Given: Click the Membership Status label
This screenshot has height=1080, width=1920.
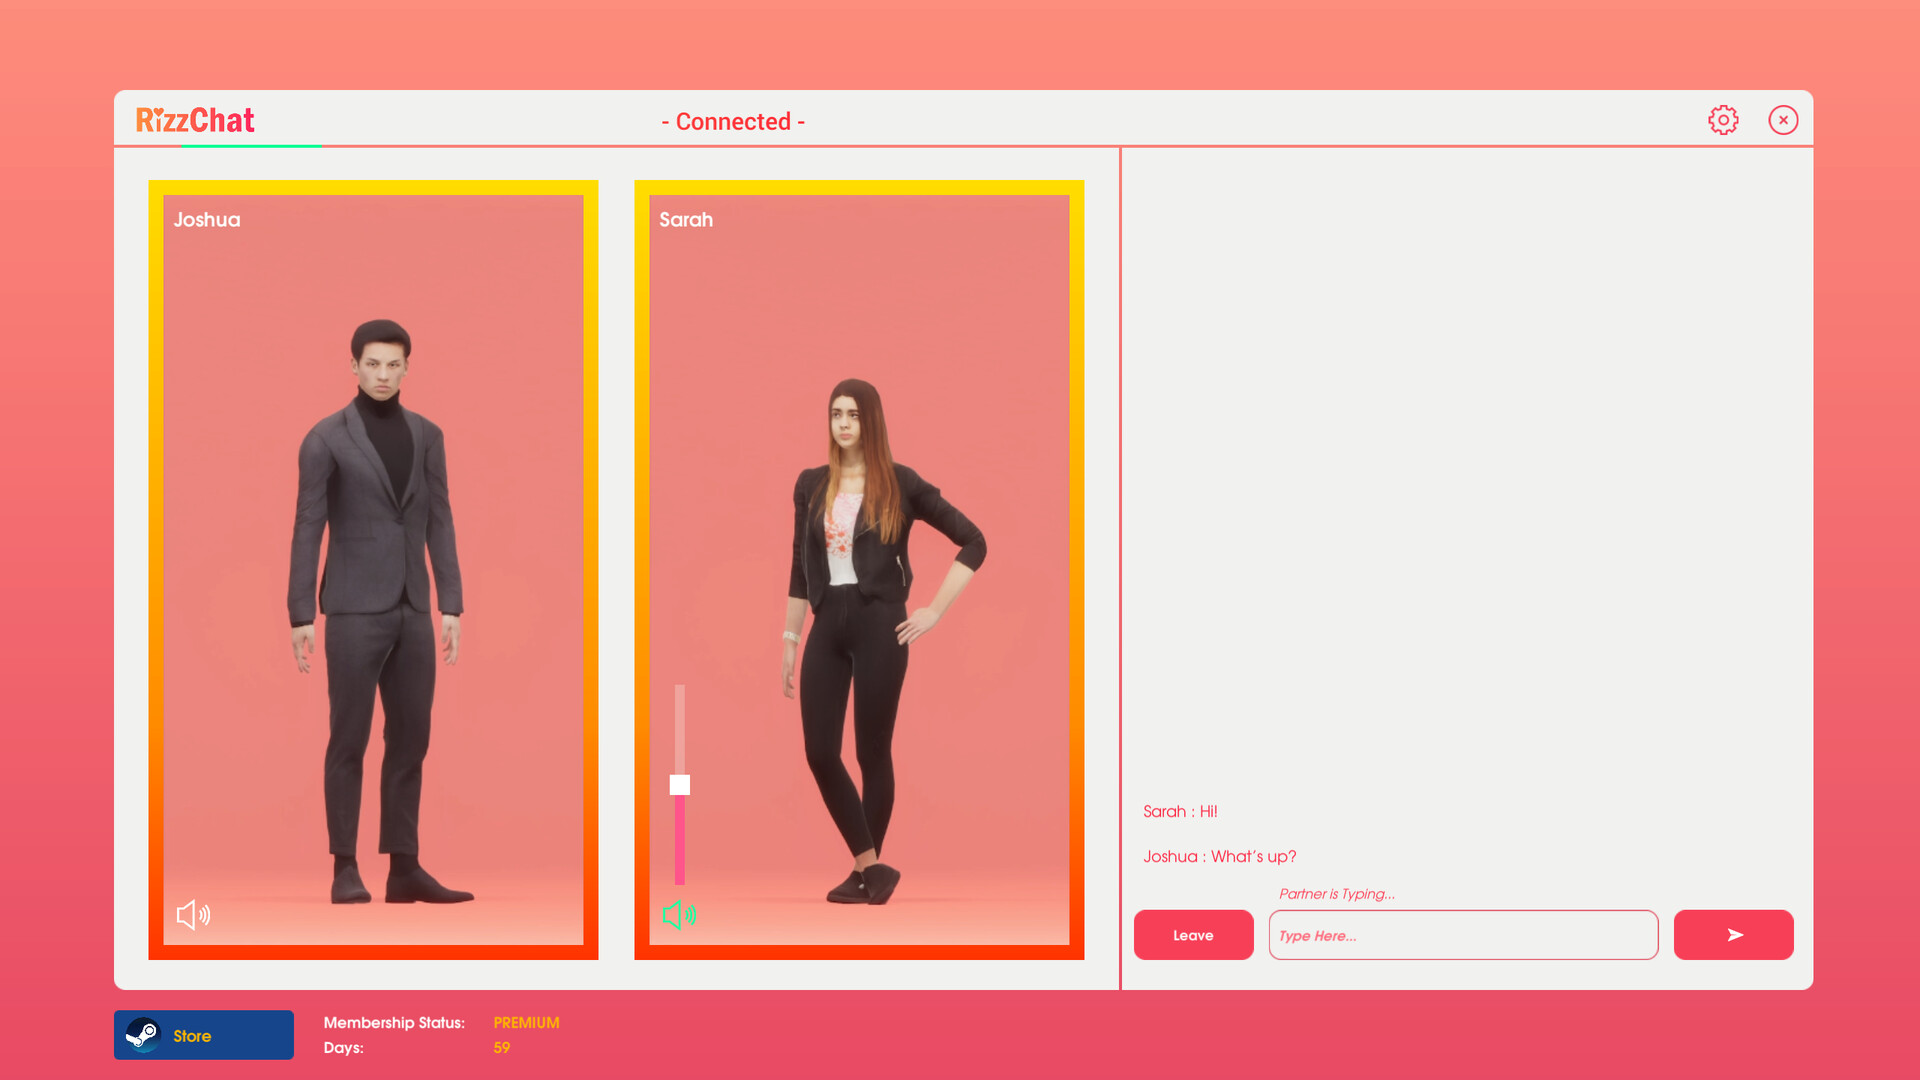Looking at the screenshot, I should tap(394, 1022).
